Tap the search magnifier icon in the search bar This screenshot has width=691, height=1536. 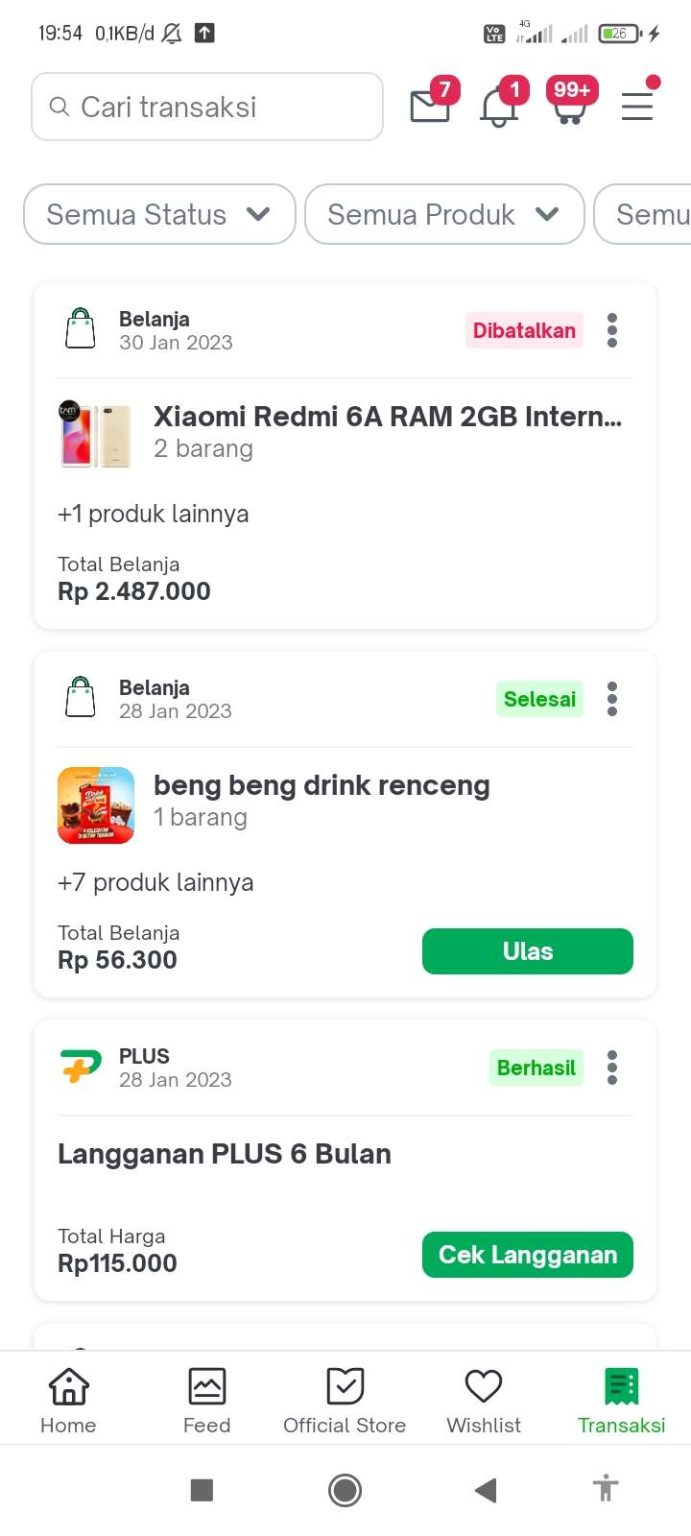click(60, 107)
